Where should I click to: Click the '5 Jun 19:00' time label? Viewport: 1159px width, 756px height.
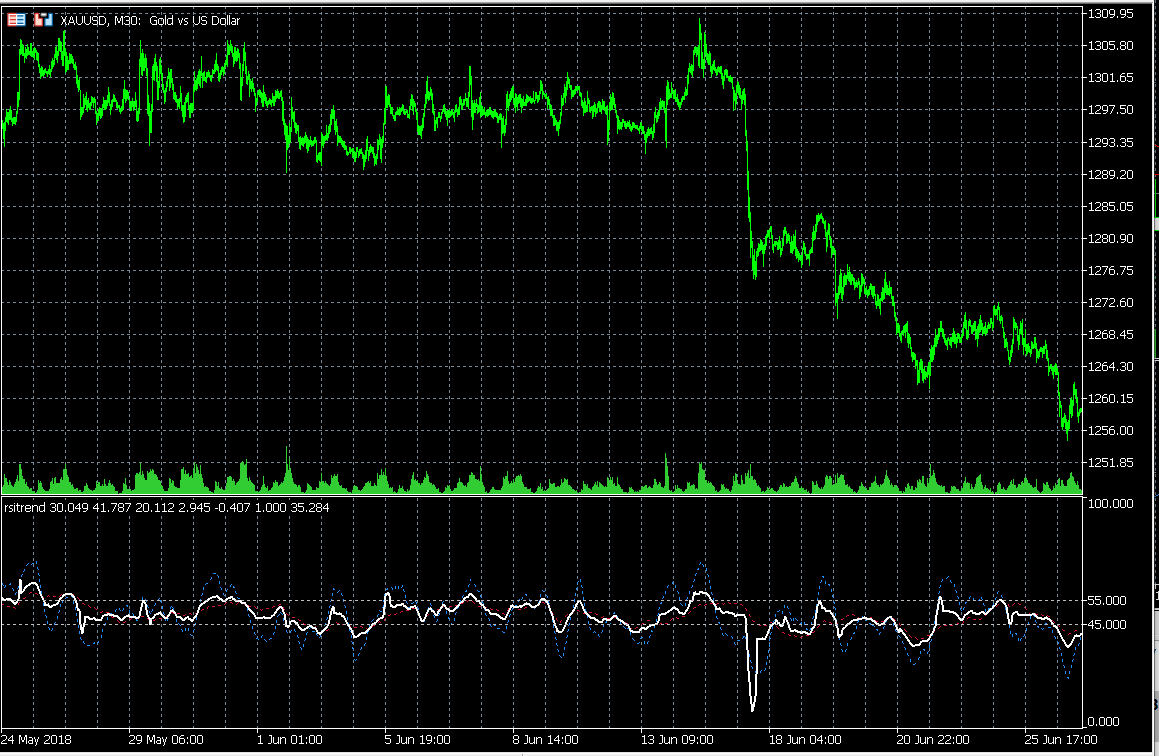tap(418, 739)
